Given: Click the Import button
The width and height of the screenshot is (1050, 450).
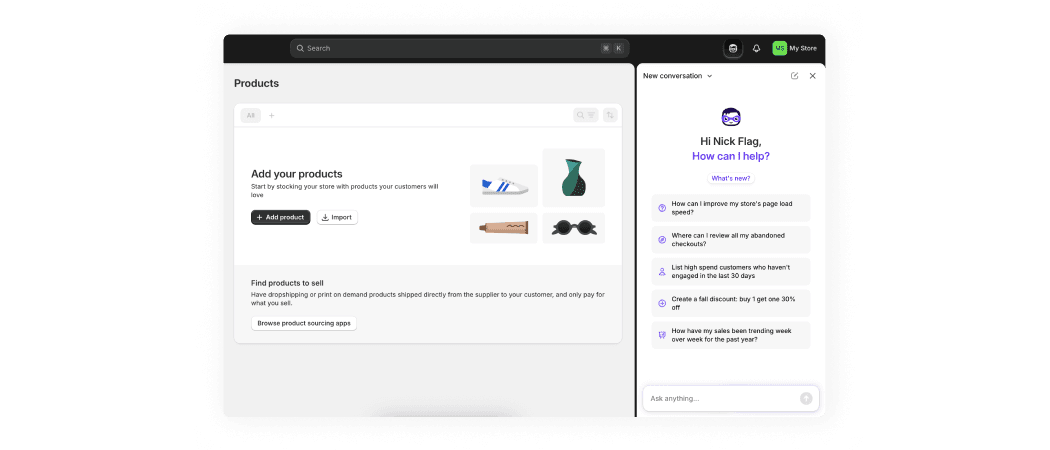Looking at the screenshot, I should tap(337, 218).
